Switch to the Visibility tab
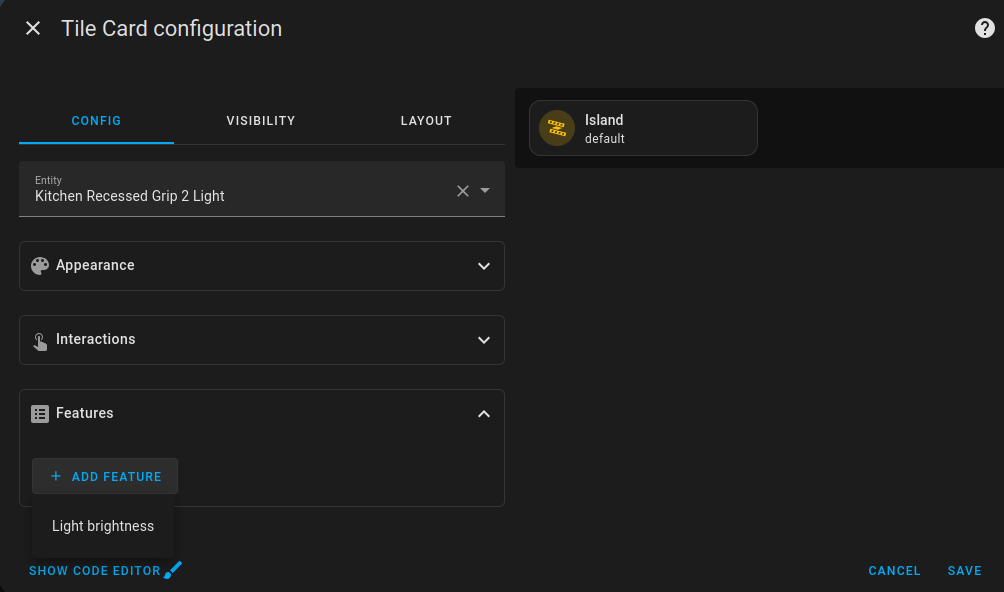The height and width of the screenshot is (592, 1004). pos(260,120)
